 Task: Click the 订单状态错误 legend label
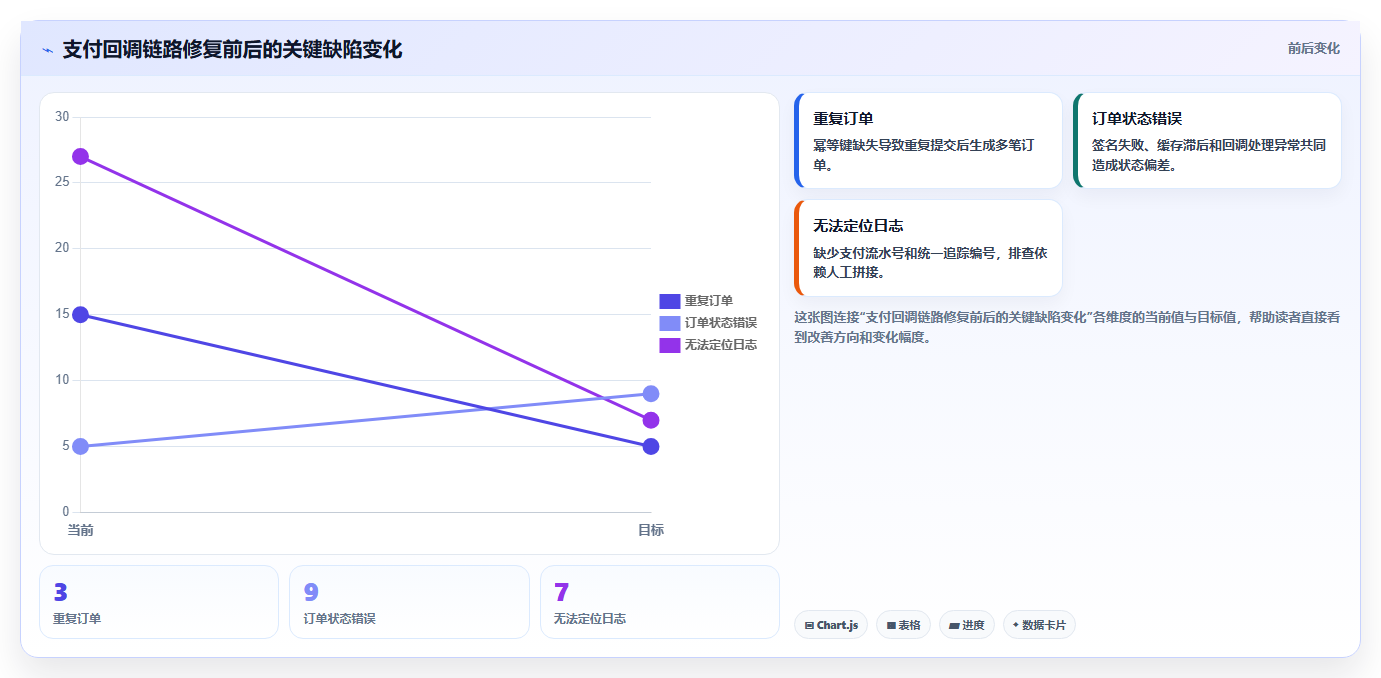pos(721,323)
